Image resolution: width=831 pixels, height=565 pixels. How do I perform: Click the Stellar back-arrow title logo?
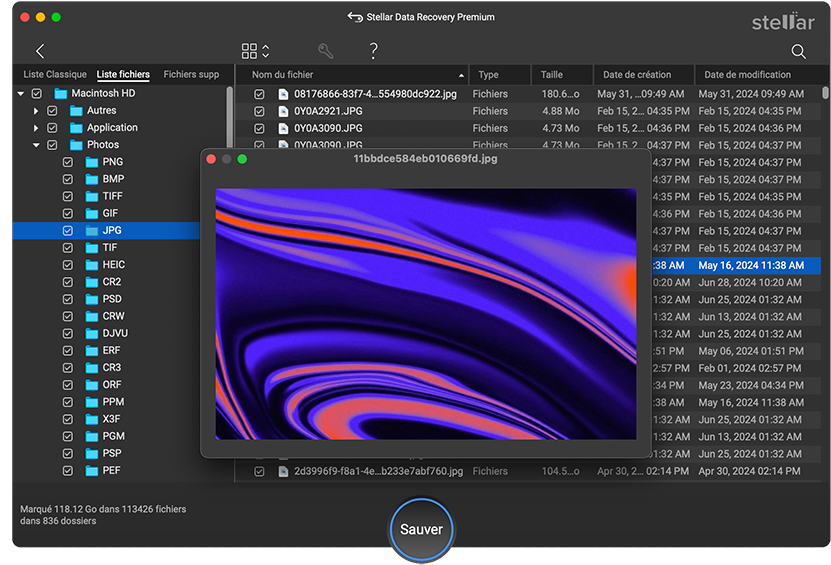(x=355, y=17)
